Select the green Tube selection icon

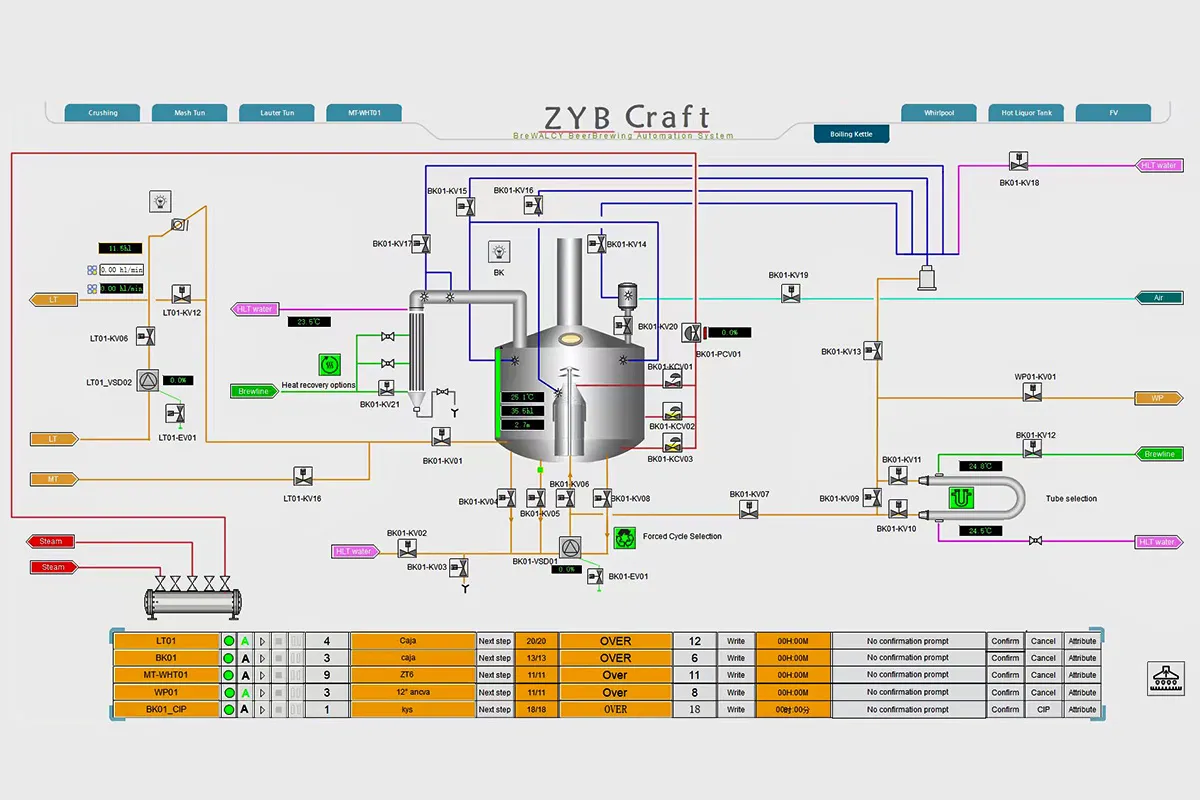pos(961,497)
